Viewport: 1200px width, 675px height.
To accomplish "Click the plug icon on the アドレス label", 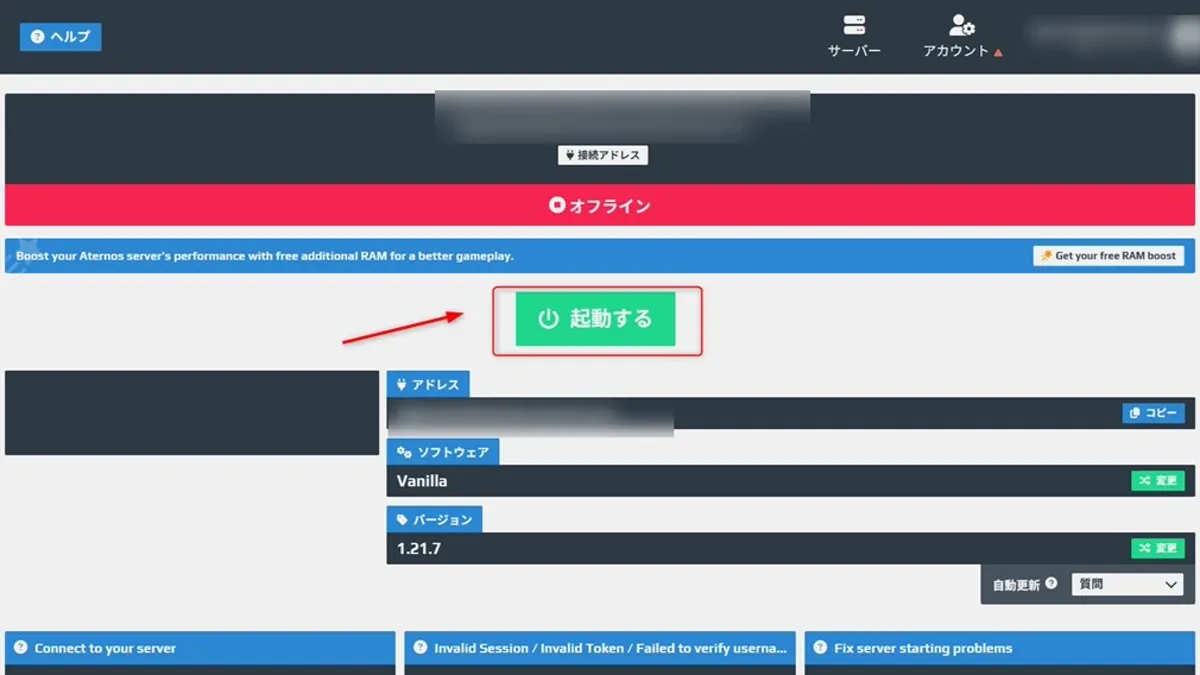I will [400, 383].
